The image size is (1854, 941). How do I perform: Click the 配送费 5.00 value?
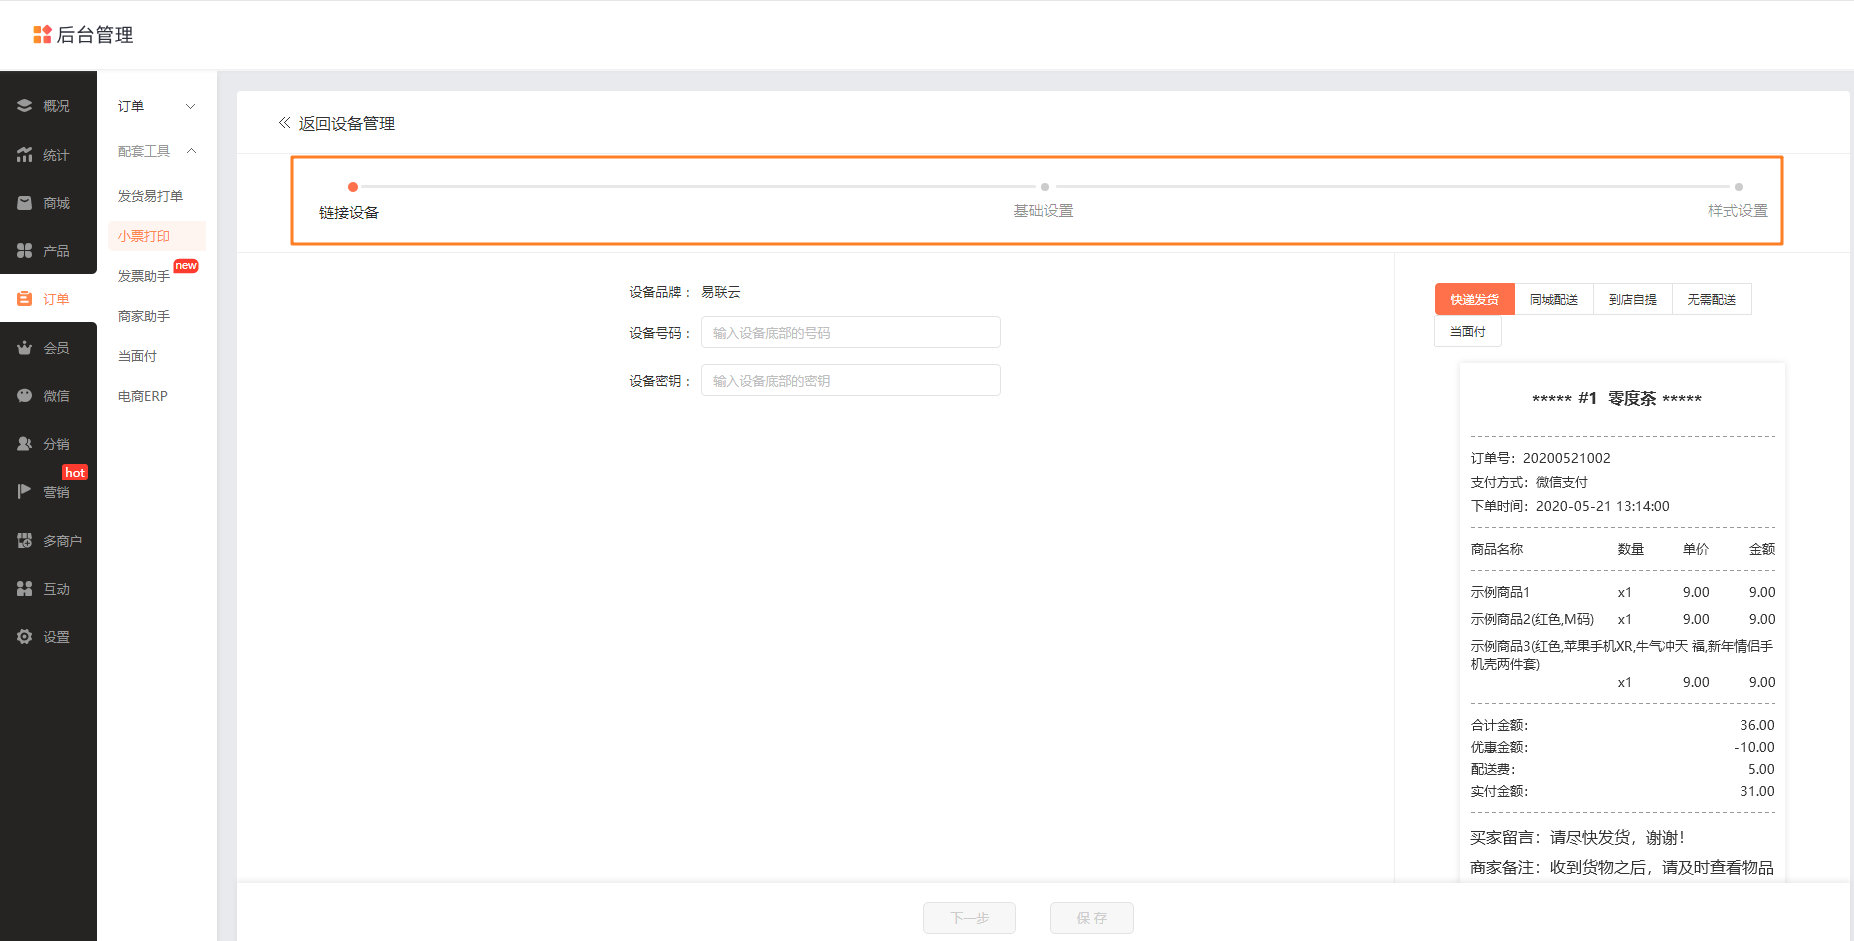click(1761, 769)
